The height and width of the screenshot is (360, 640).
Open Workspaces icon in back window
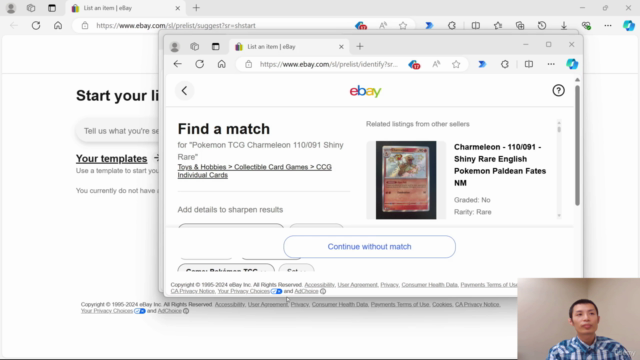point(31,8)
